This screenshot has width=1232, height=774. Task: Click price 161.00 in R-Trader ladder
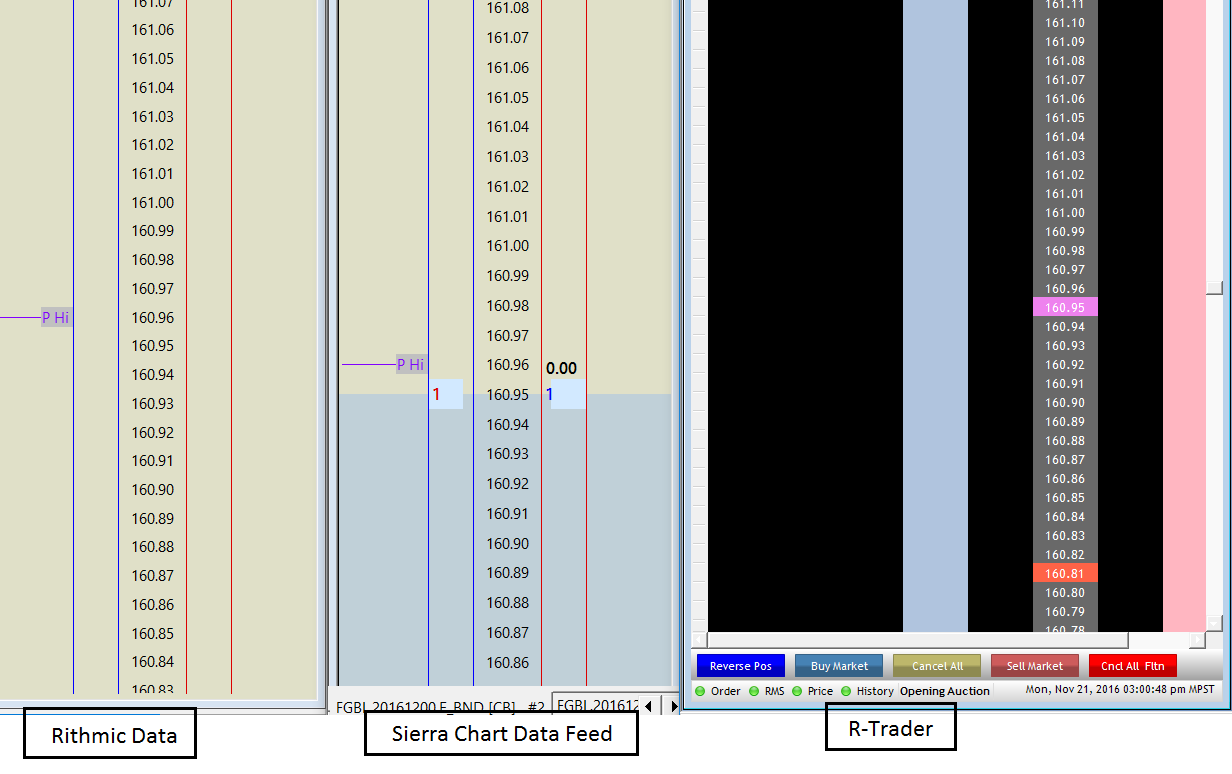[1065, 213]
